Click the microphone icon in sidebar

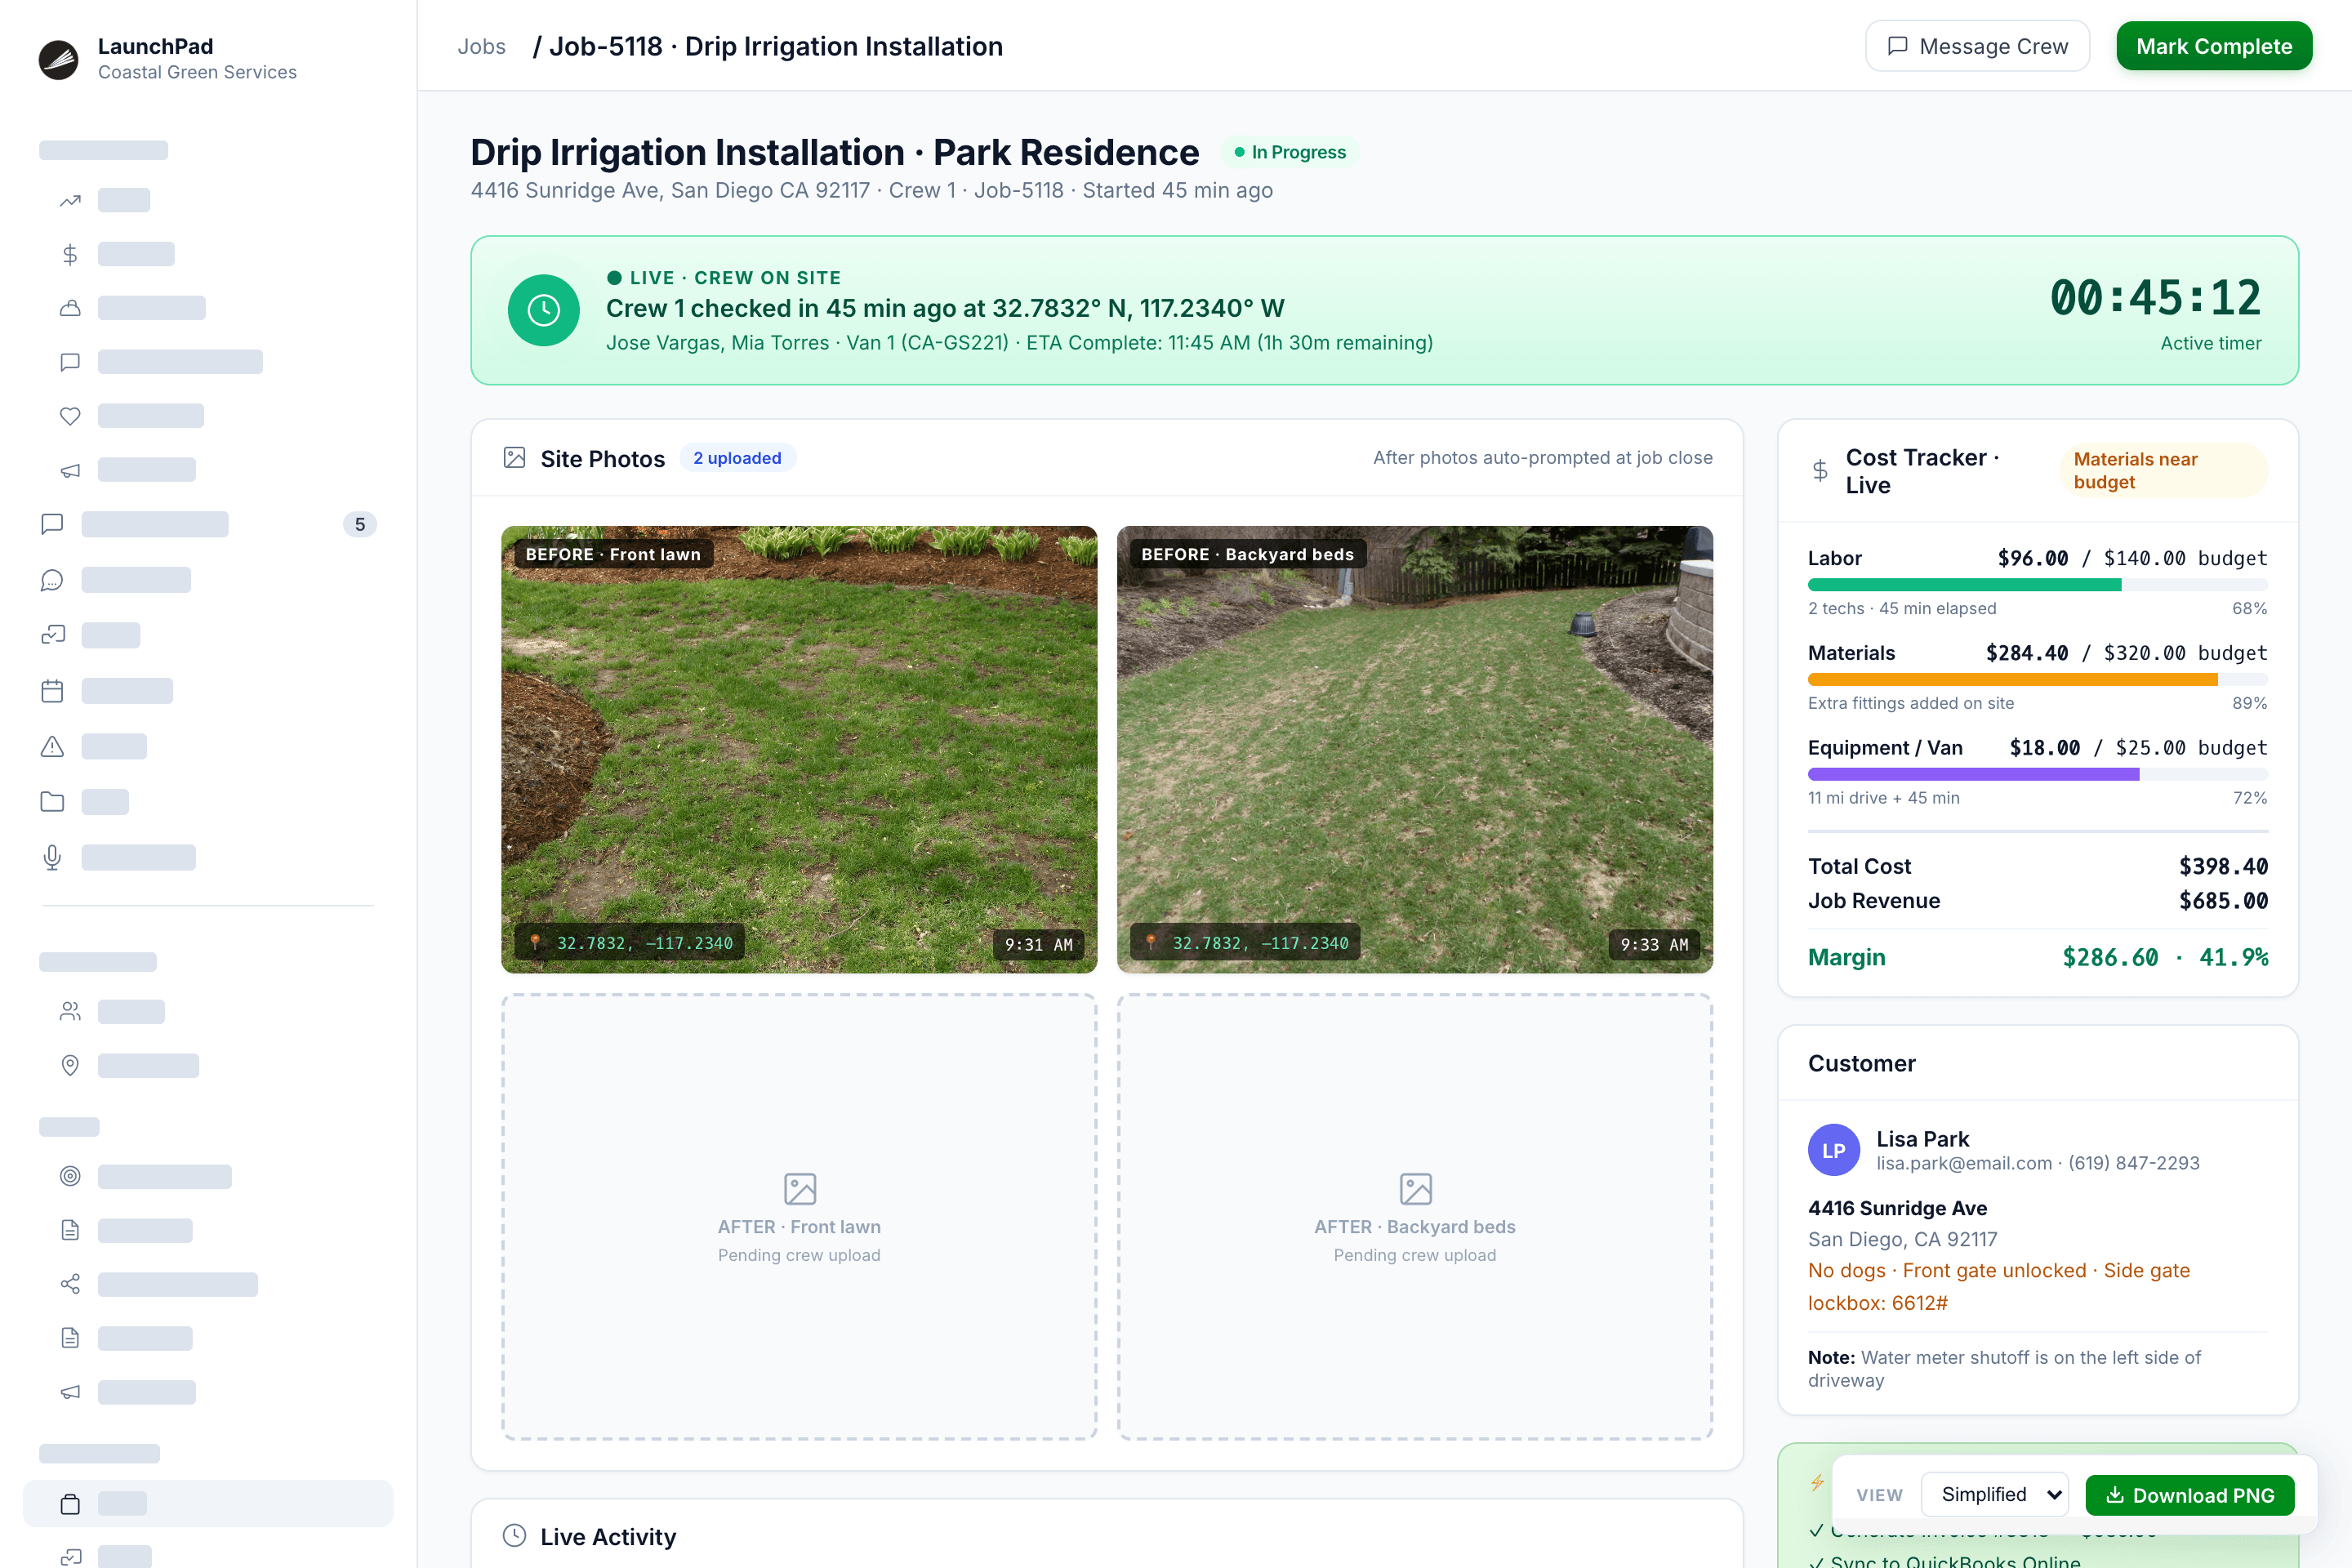pos(52,858)
